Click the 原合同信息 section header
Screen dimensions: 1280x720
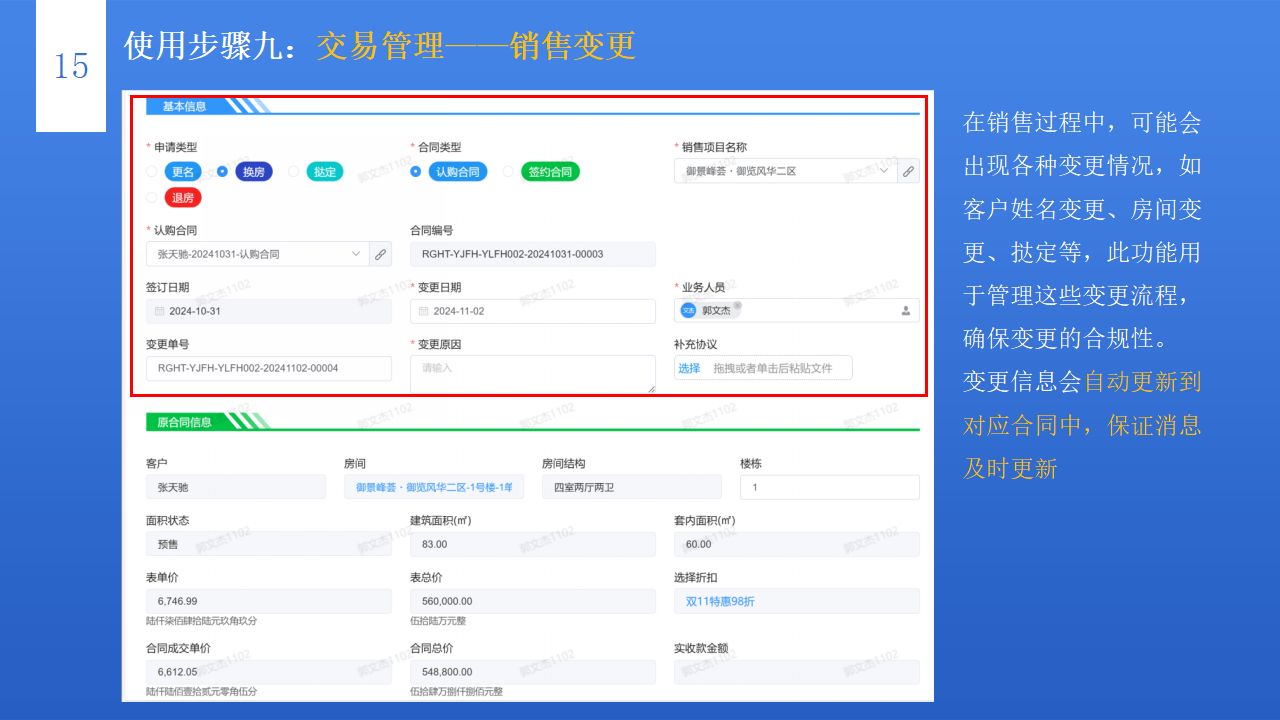coord(186,421)
